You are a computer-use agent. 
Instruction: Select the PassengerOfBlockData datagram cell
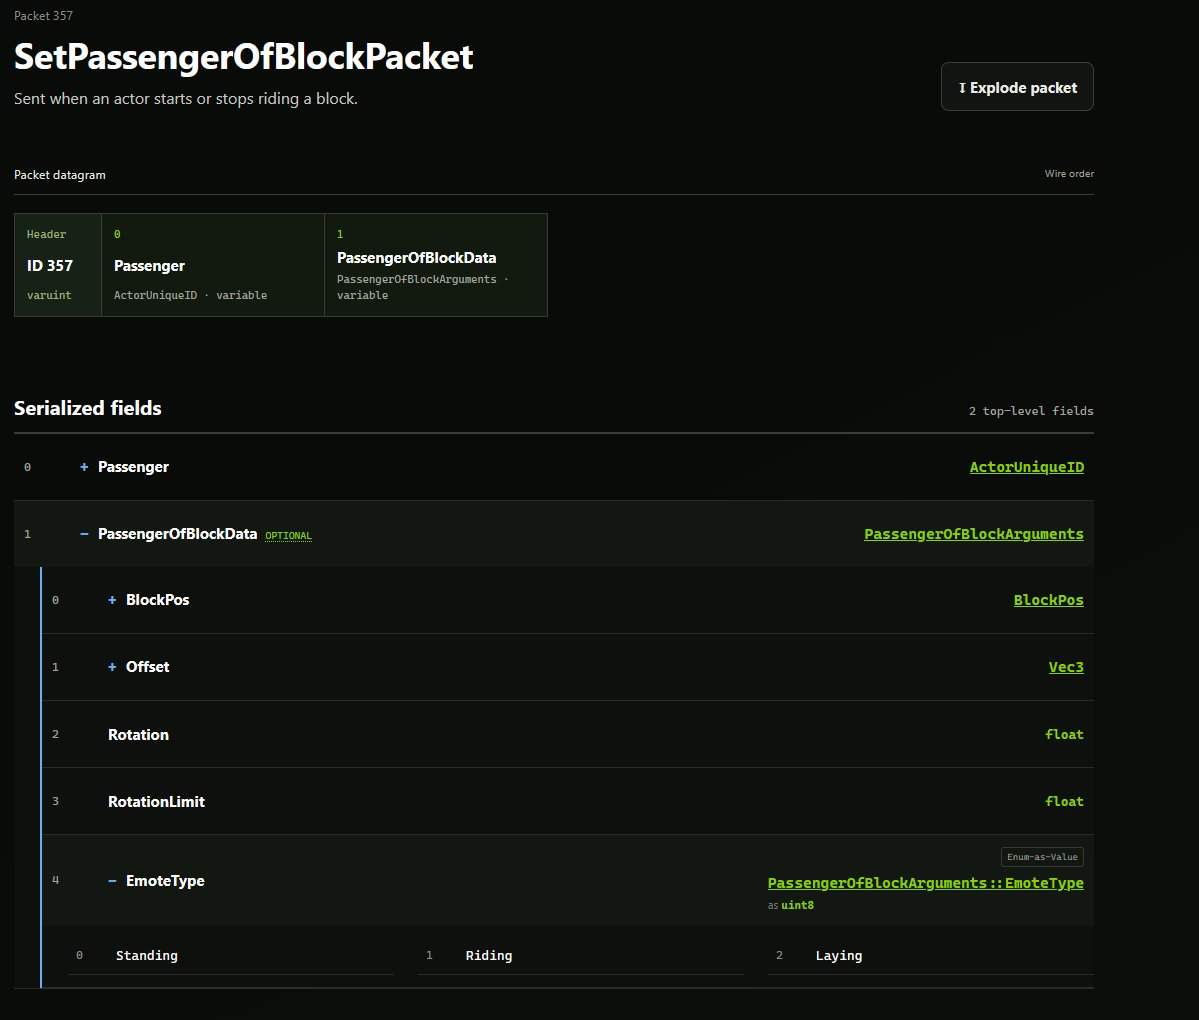[x=436, y=265]
